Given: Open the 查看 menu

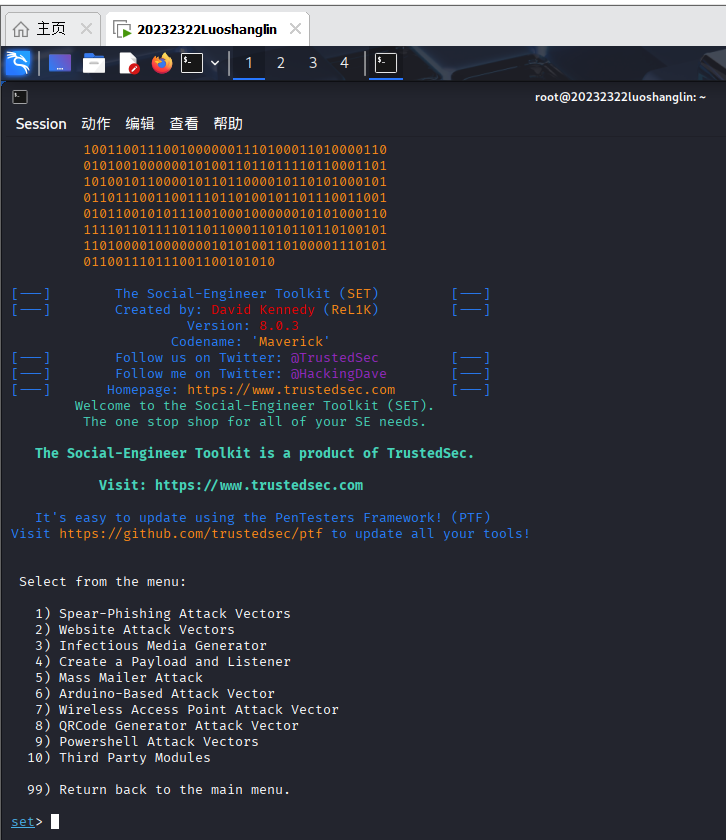Looking at the screenshot, I should pos(184,124).
